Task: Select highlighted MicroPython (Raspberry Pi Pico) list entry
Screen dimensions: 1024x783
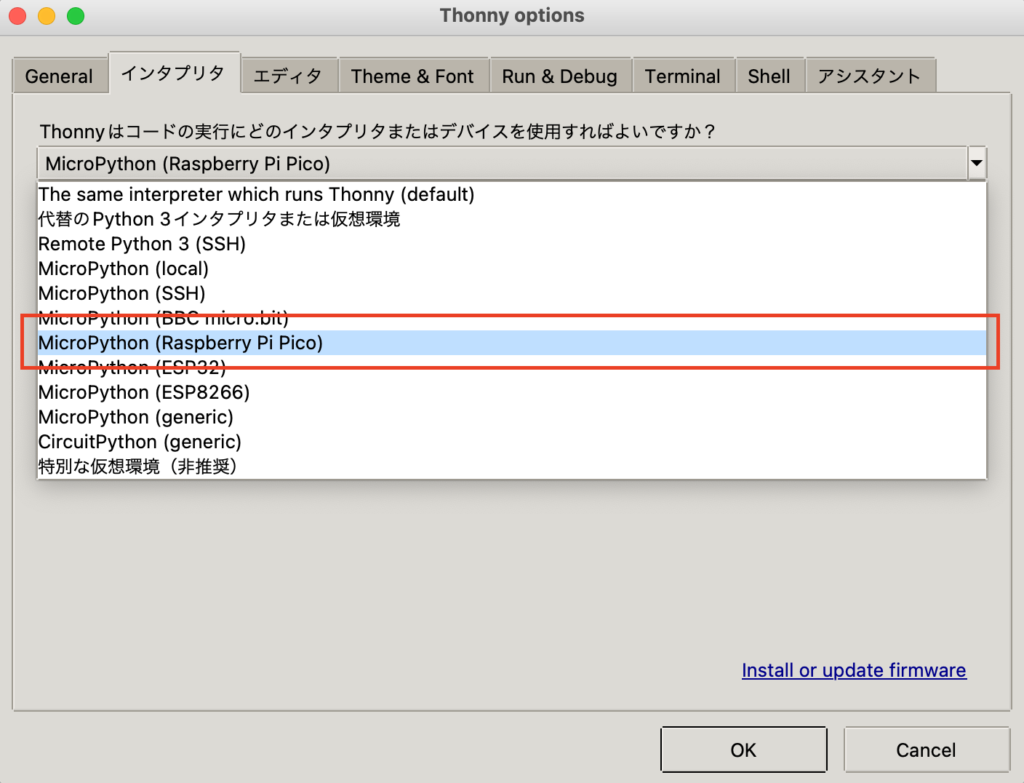Action: point(511,343)
